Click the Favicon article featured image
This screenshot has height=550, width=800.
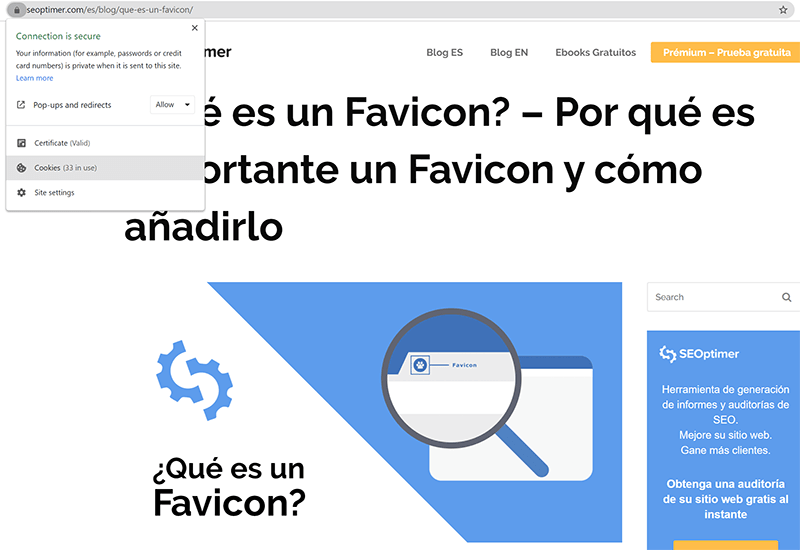pos(373,412)
